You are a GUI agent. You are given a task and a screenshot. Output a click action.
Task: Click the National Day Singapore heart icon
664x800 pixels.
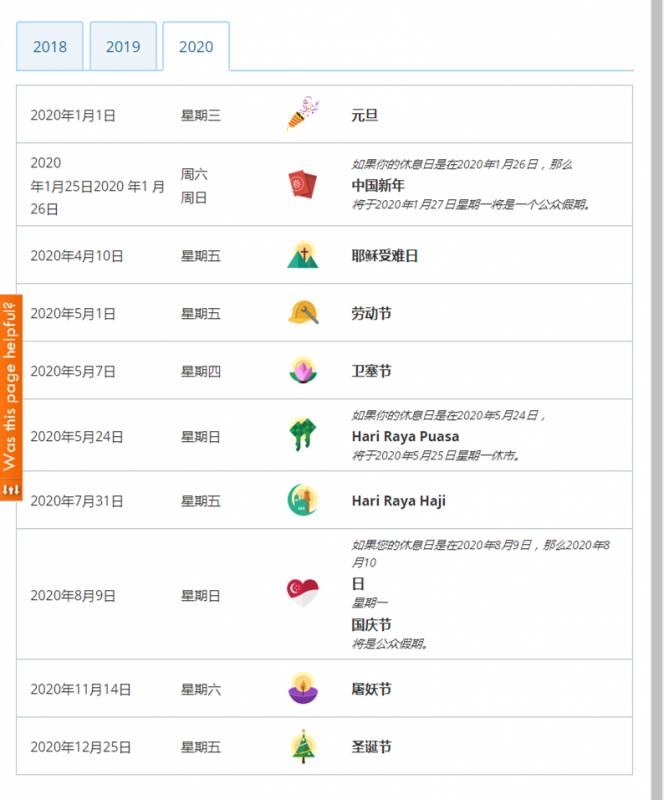coord(302,594)
